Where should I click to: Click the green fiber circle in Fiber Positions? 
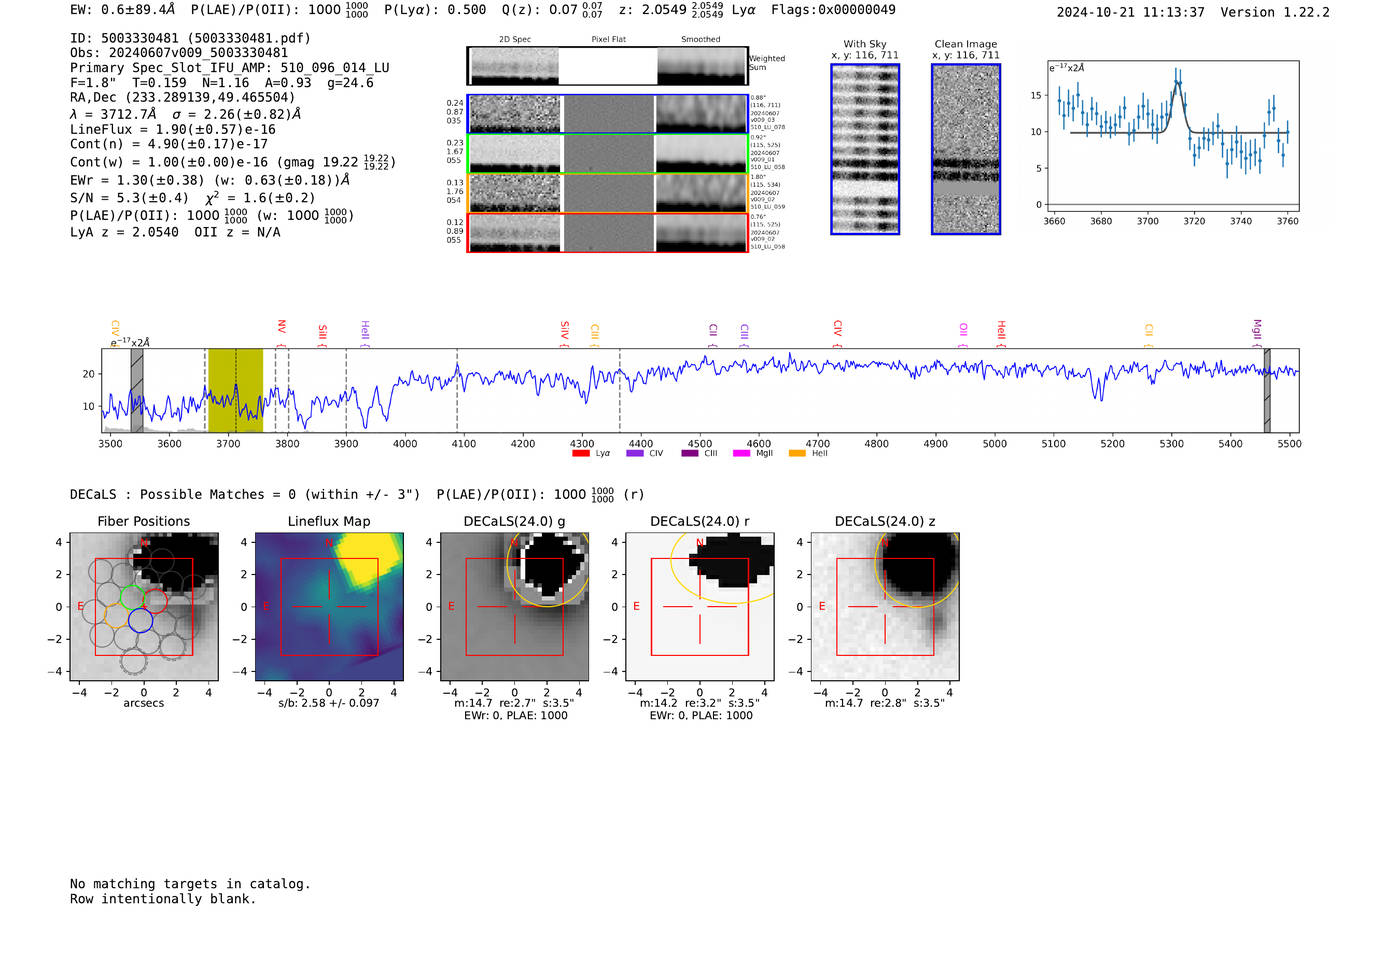pos(132,598)
